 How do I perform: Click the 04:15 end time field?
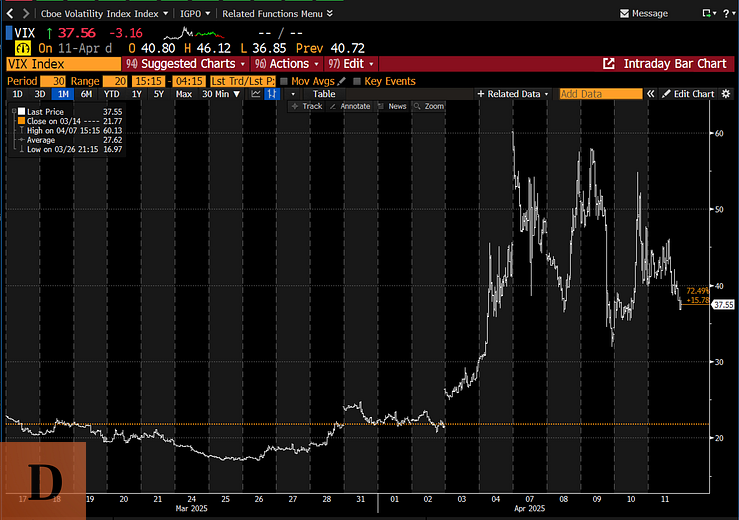coord(189,81)
